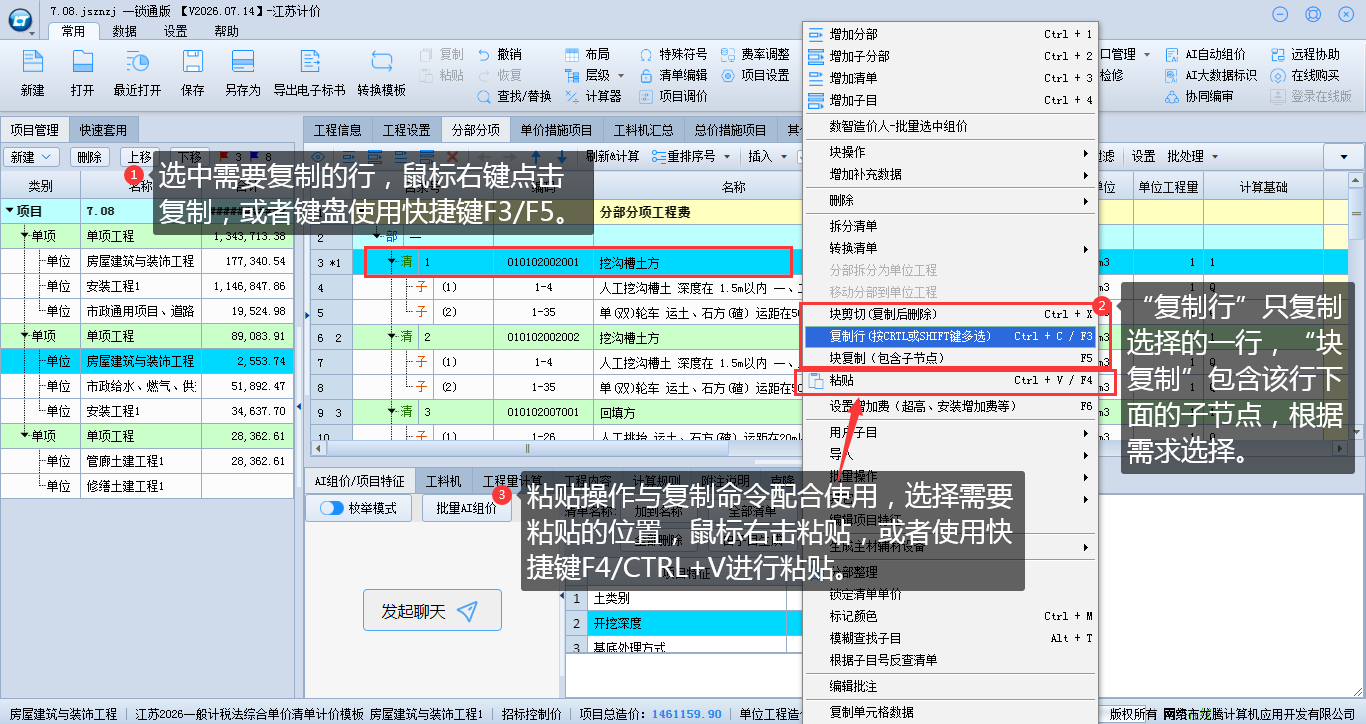This screenshot has width=1366, height=724.
Task: Click the 删除 button in project panel
Action: [90, 157]
